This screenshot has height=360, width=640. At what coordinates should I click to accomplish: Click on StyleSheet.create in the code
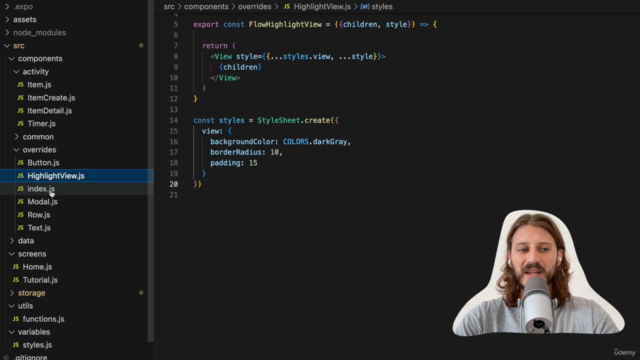click(x=293, y=120)
